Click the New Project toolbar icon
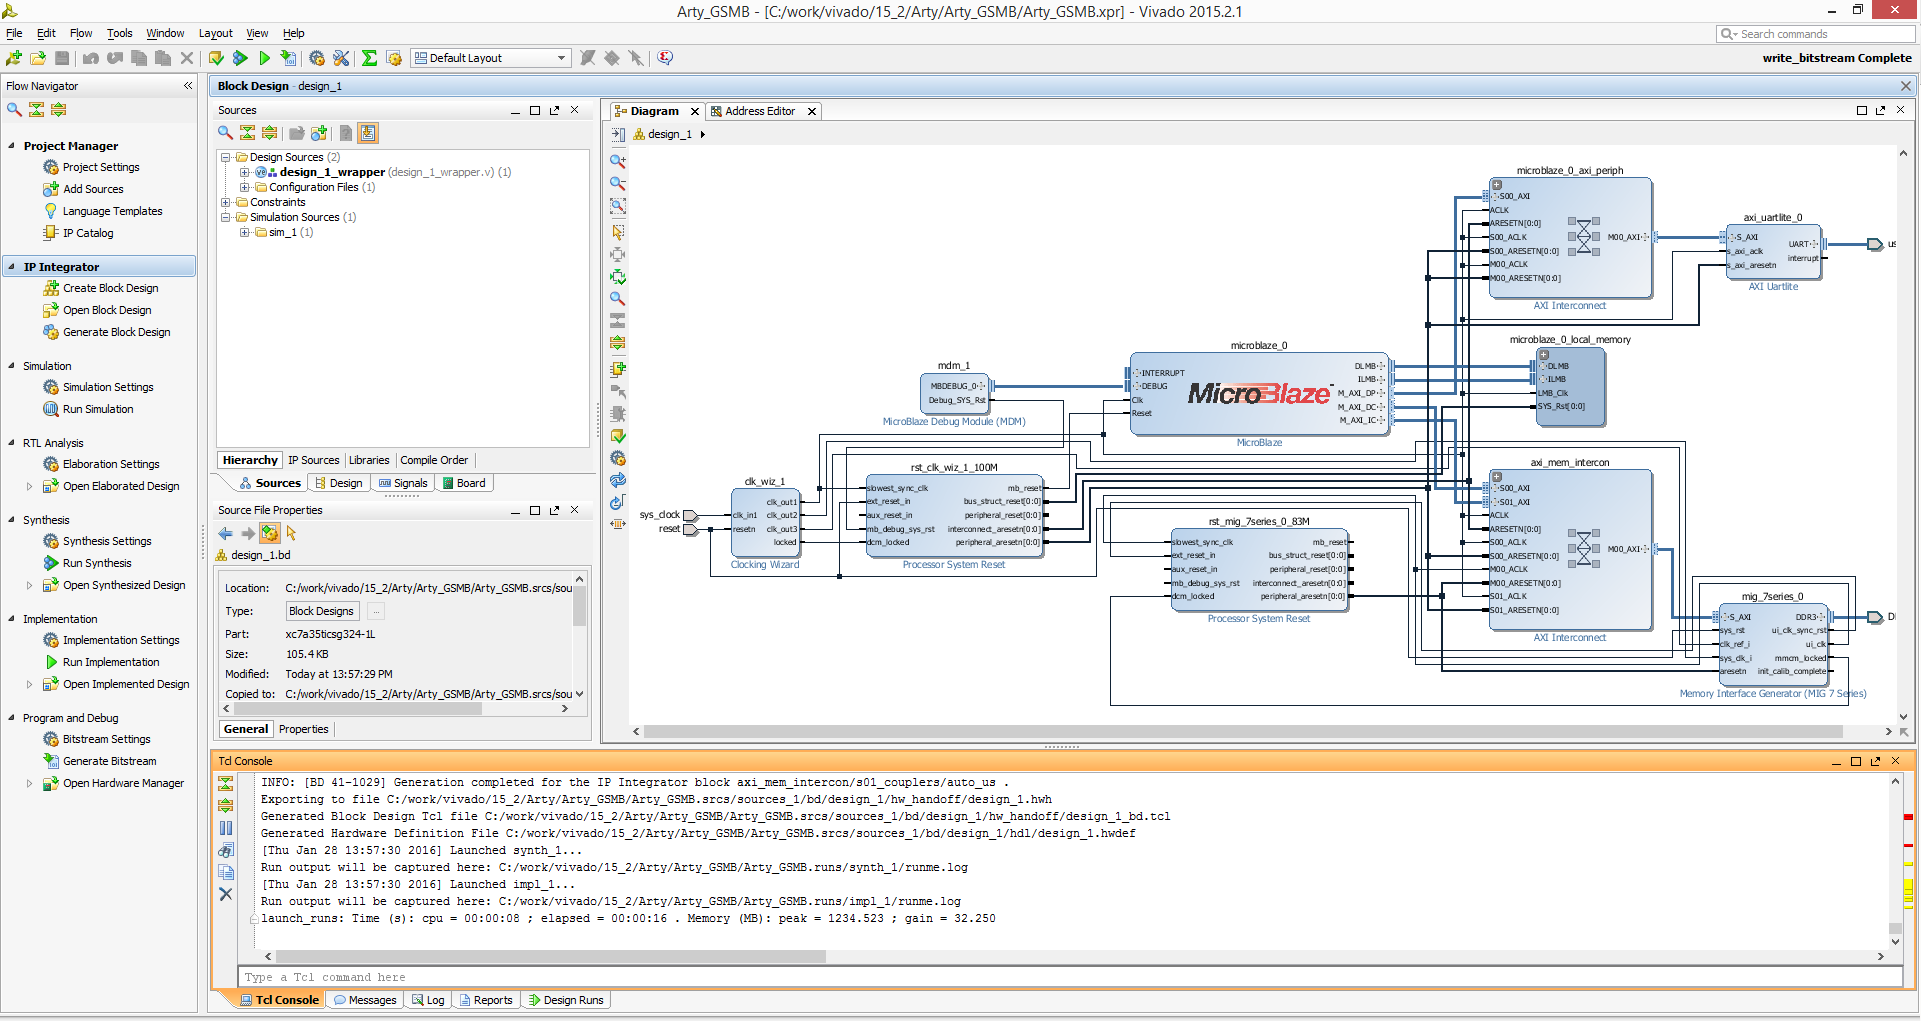Viewport: 1921px width, 1021px height. click(x=14, y=58)
